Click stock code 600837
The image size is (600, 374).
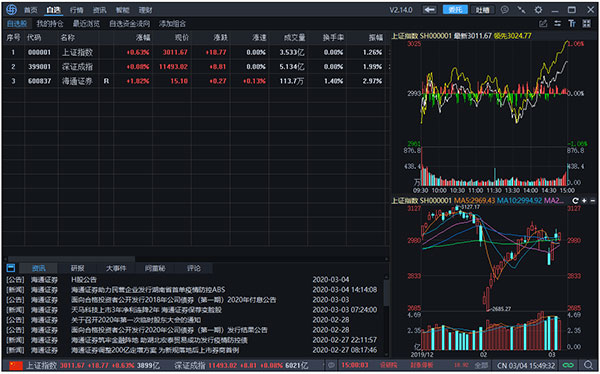pos(39,81)
